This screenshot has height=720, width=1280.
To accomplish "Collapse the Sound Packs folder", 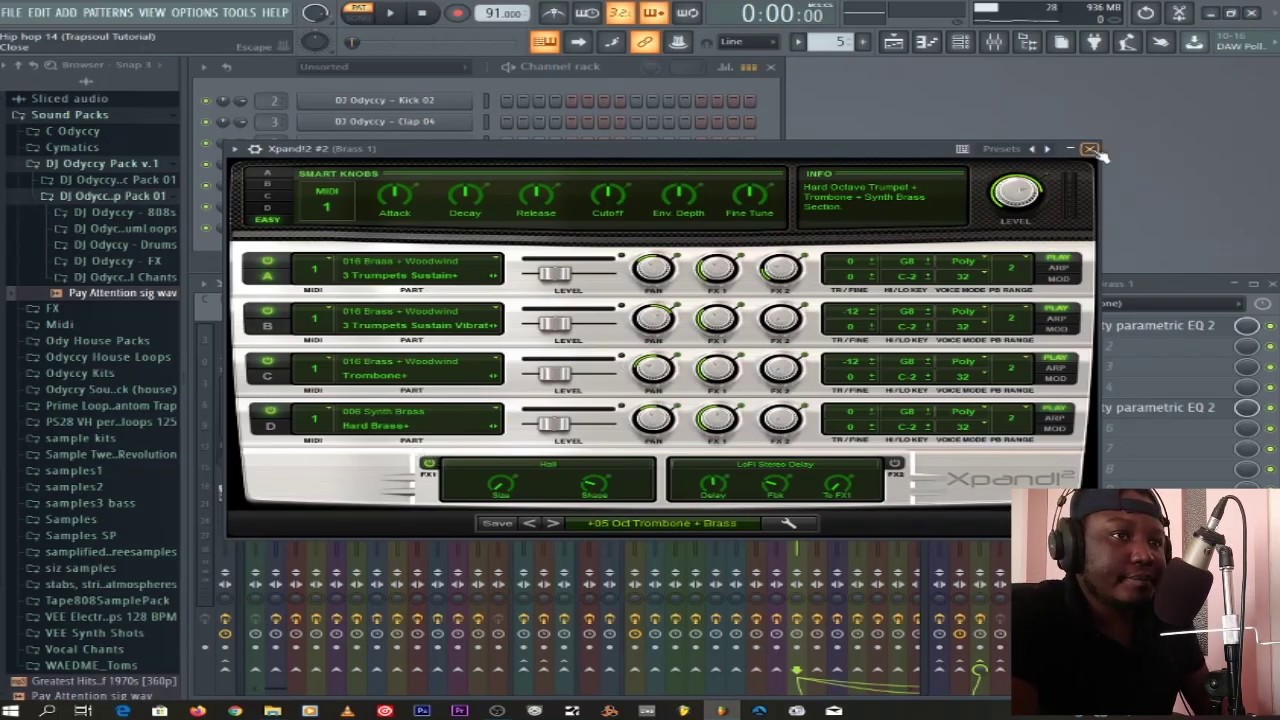I will pyautogui.click(x=69, y=115).
